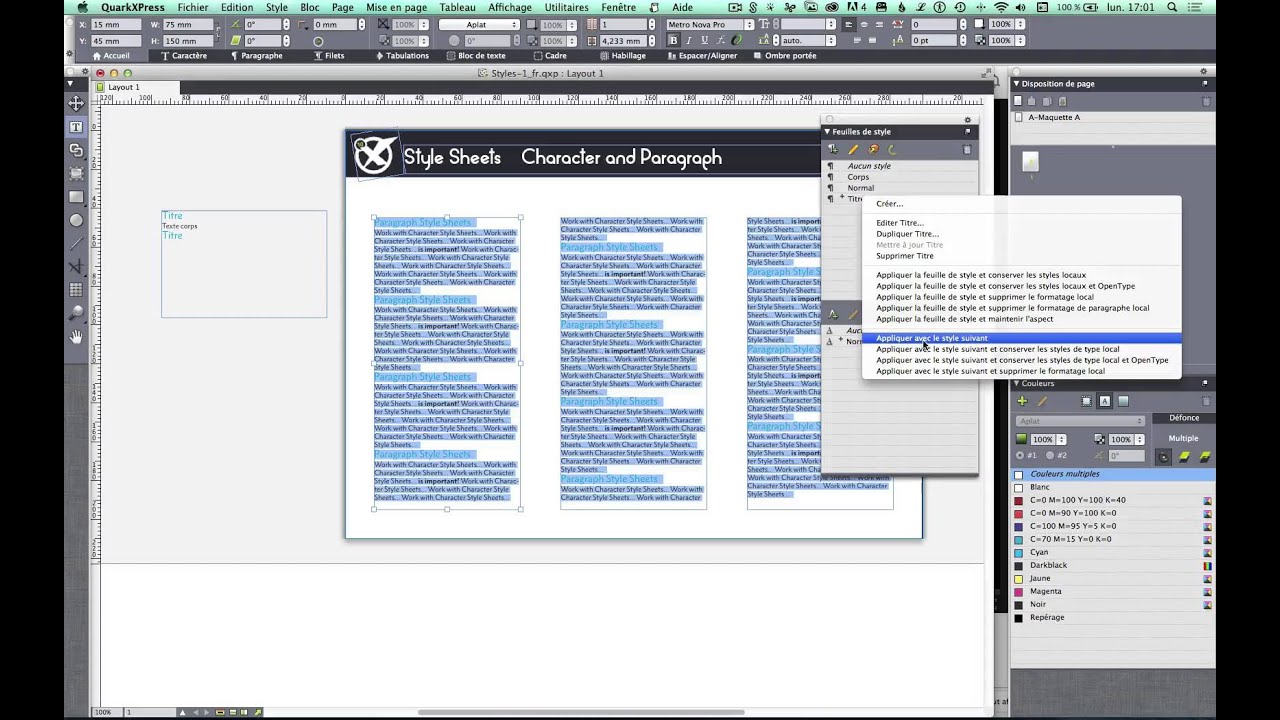
Task: Collapse Couleurs panel triangle
Action: coord(1017,384)
